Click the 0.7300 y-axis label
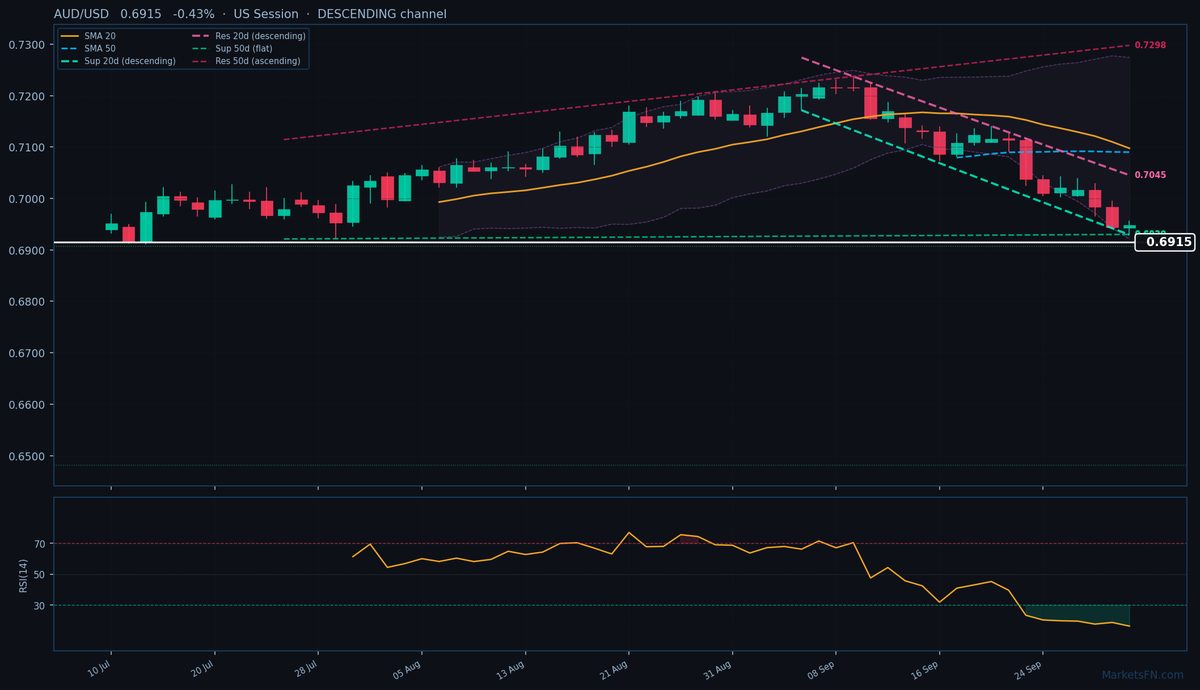The width and height of the screenshot is (1200, 690). pos(27,45)
